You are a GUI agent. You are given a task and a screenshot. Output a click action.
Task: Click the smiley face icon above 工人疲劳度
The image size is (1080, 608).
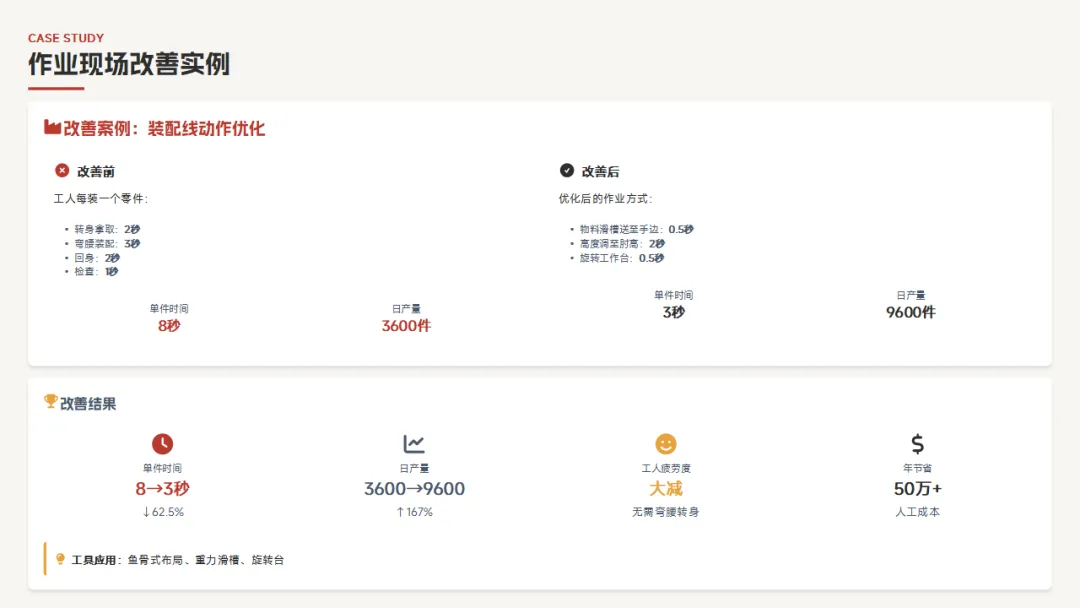pos(666,444)
